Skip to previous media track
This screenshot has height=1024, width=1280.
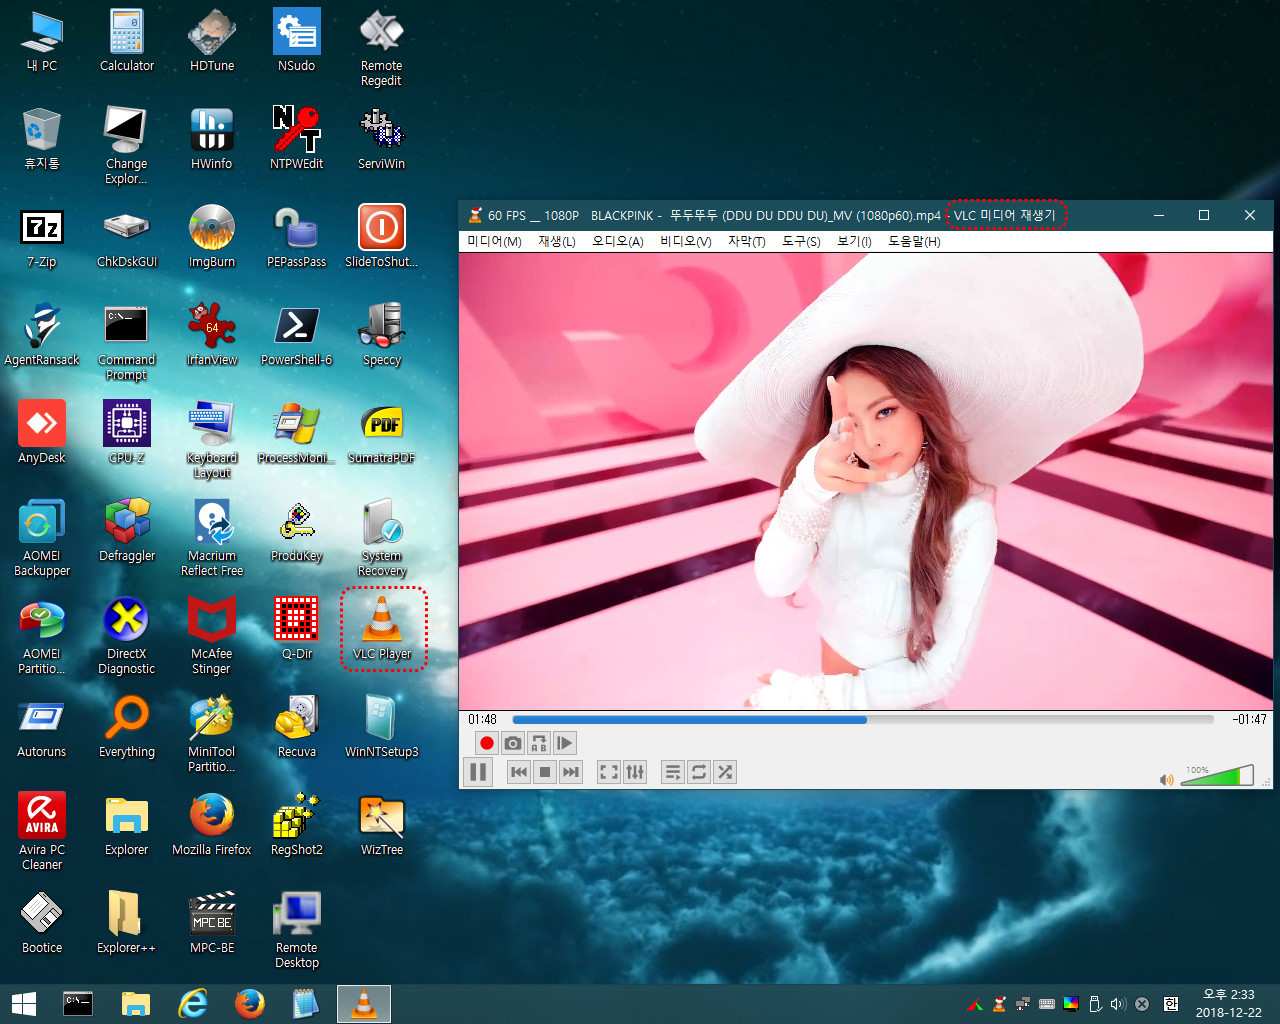(519, 772)
